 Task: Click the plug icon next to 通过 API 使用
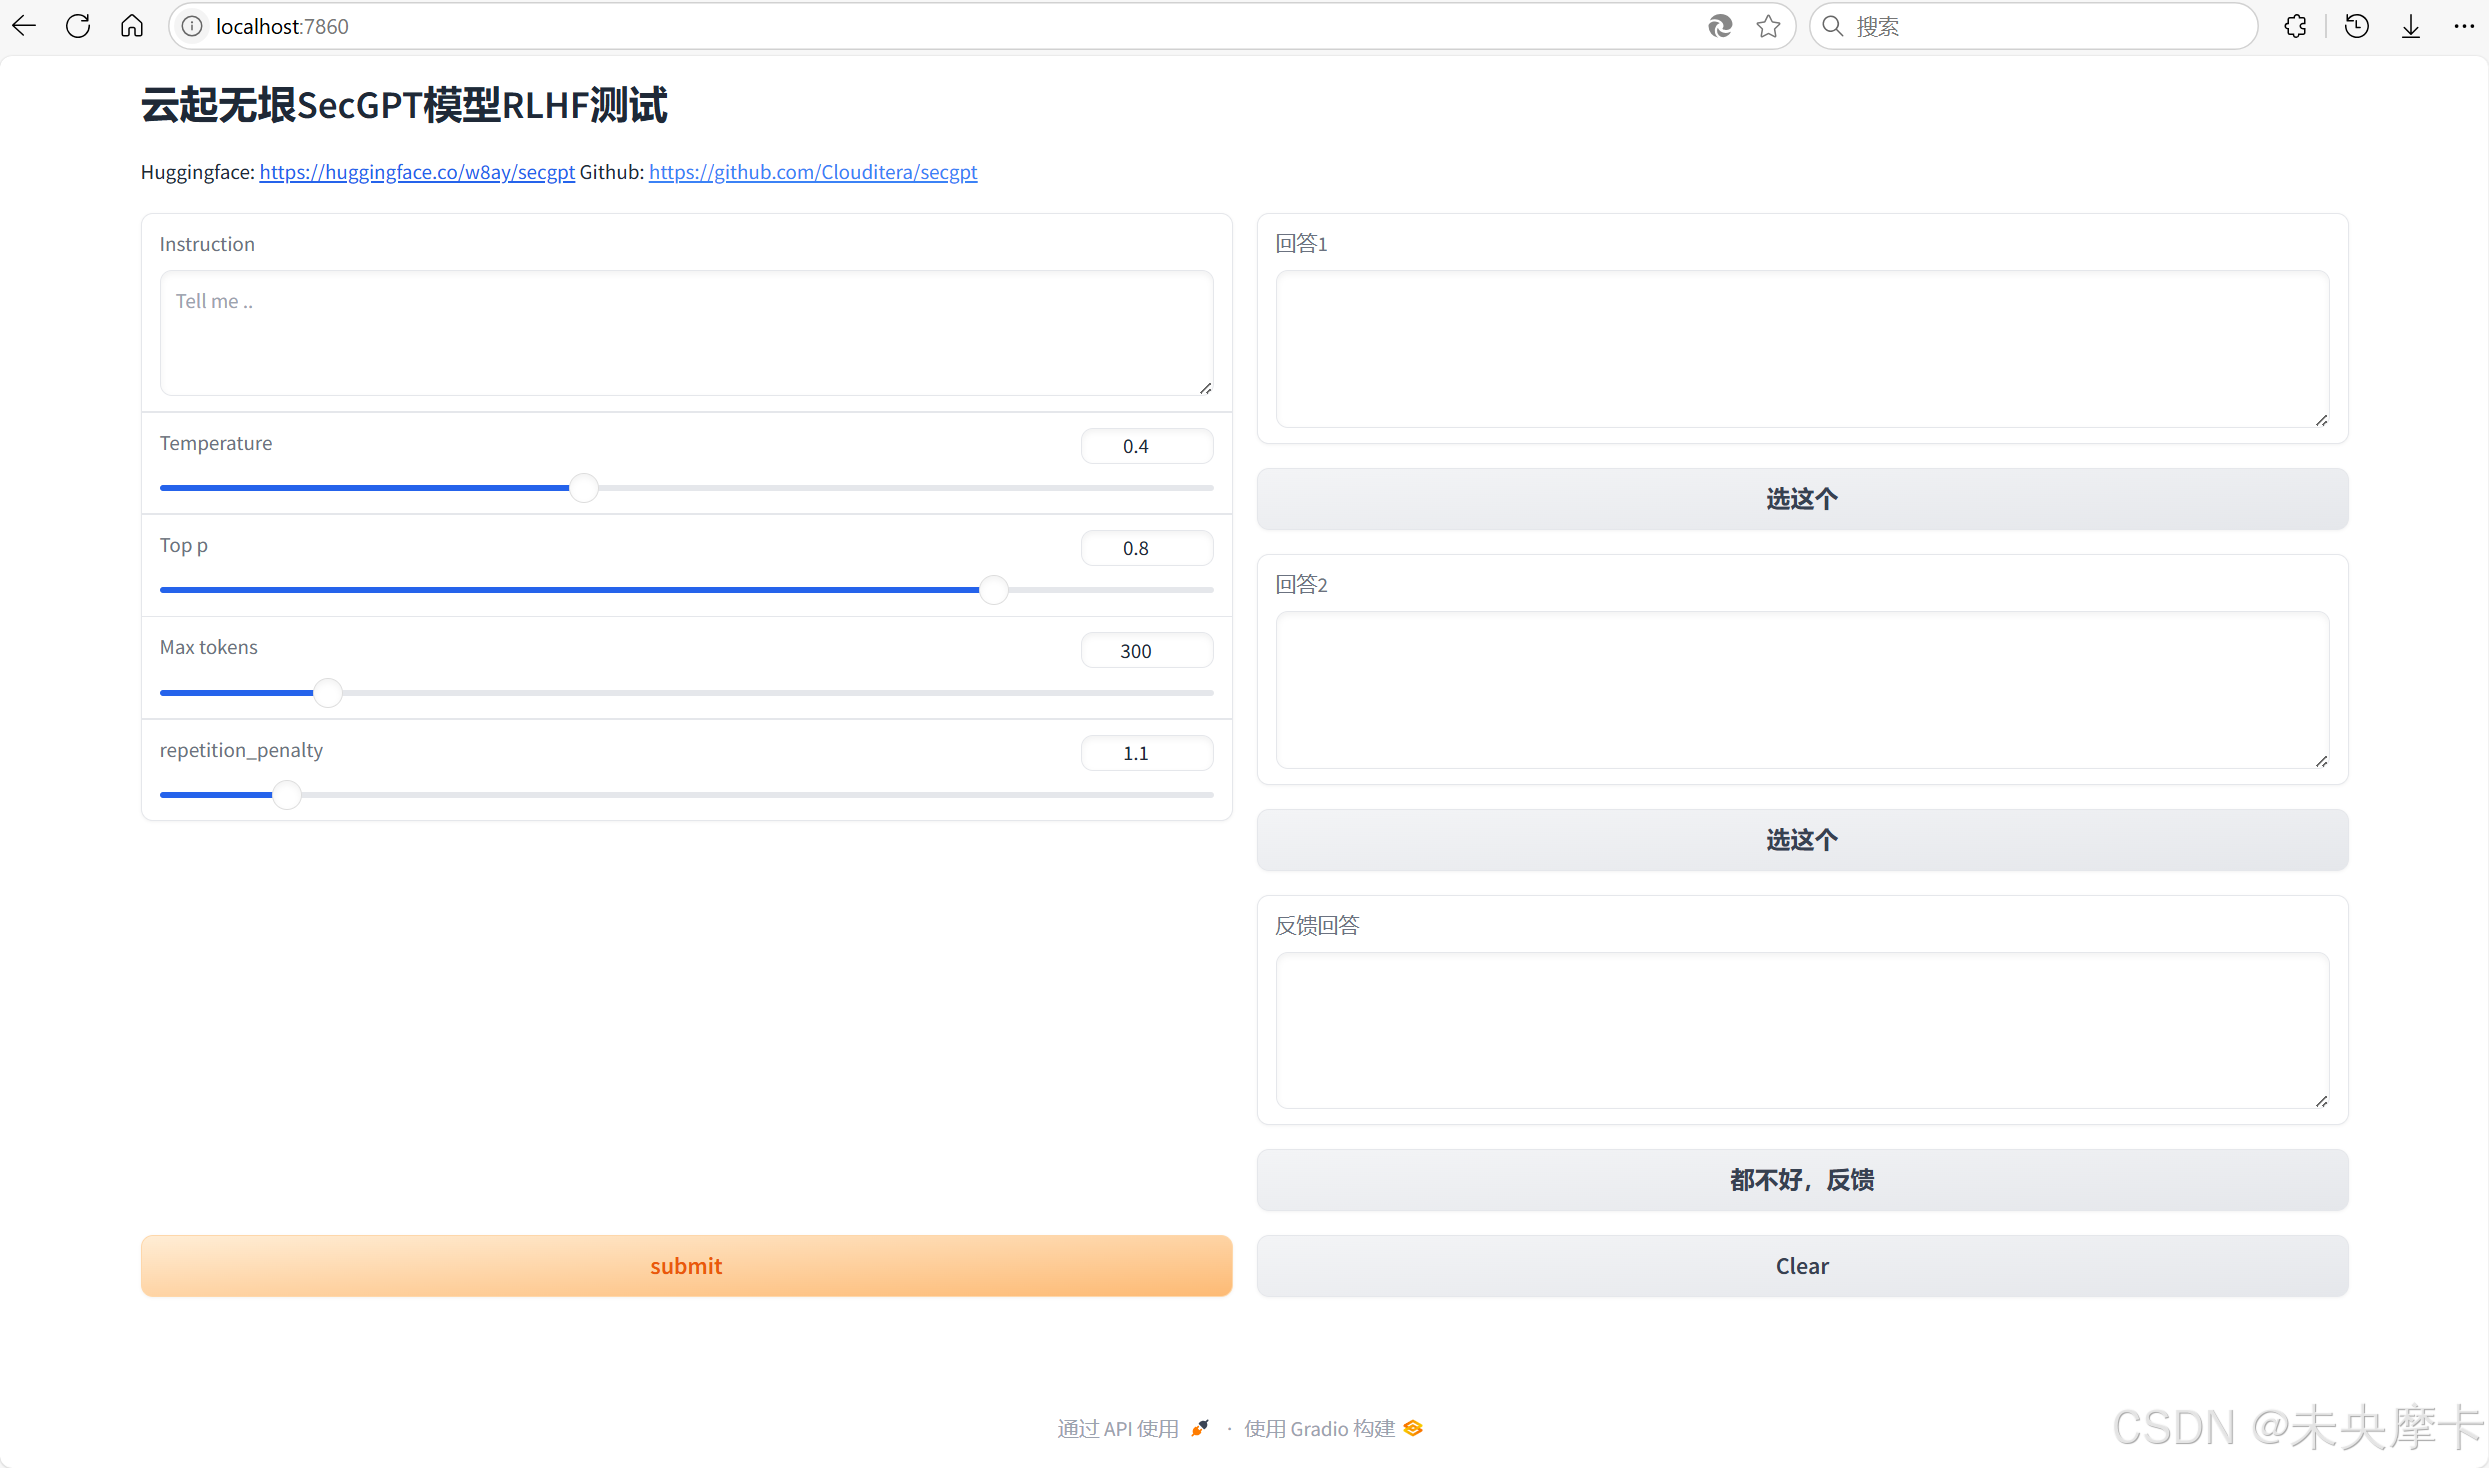[1200, 1428]
